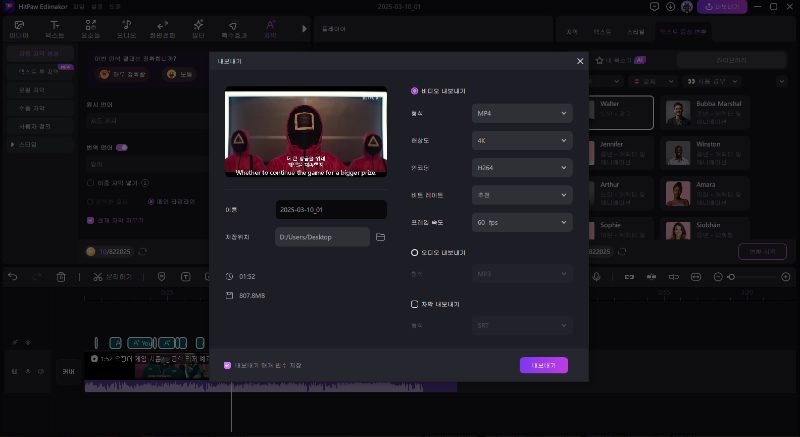Click the video preview thumbnail in the dialog
Viewport: 800px width, 437px height.
coord(306,135)
